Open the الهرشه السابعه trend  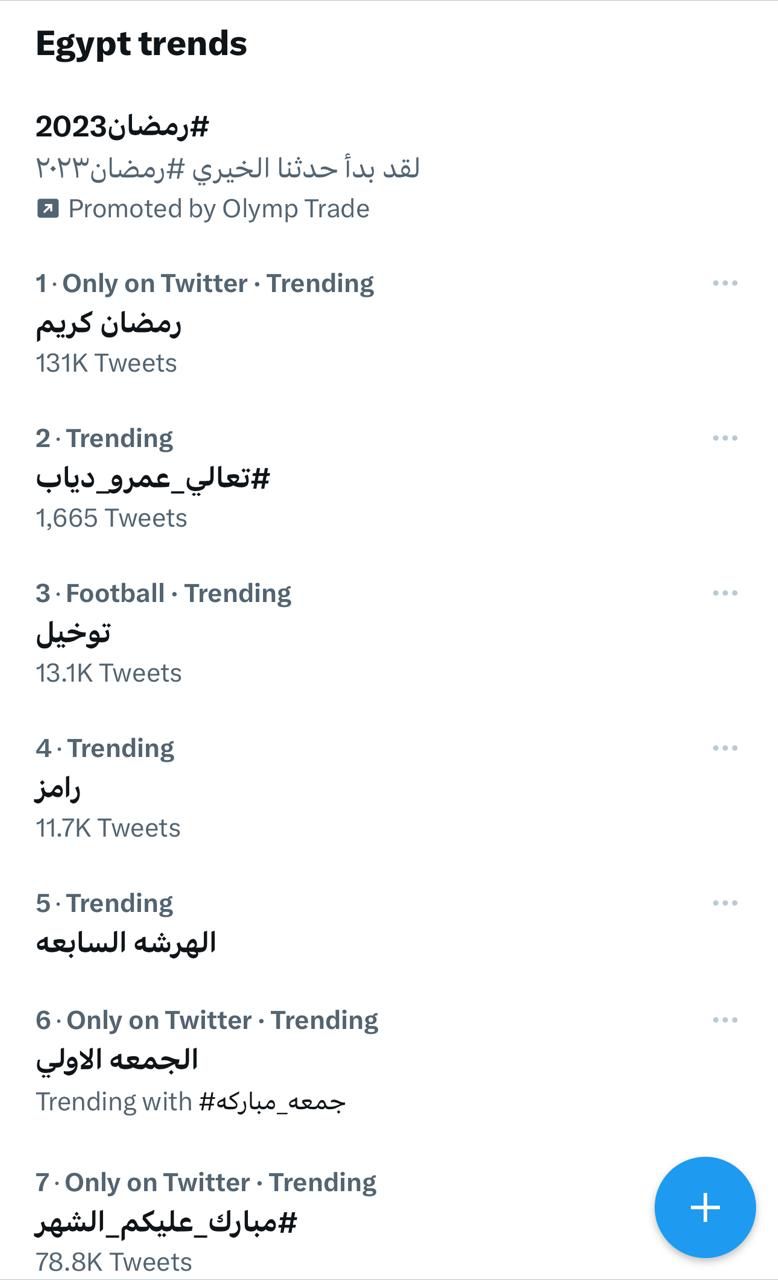[126, 943]
